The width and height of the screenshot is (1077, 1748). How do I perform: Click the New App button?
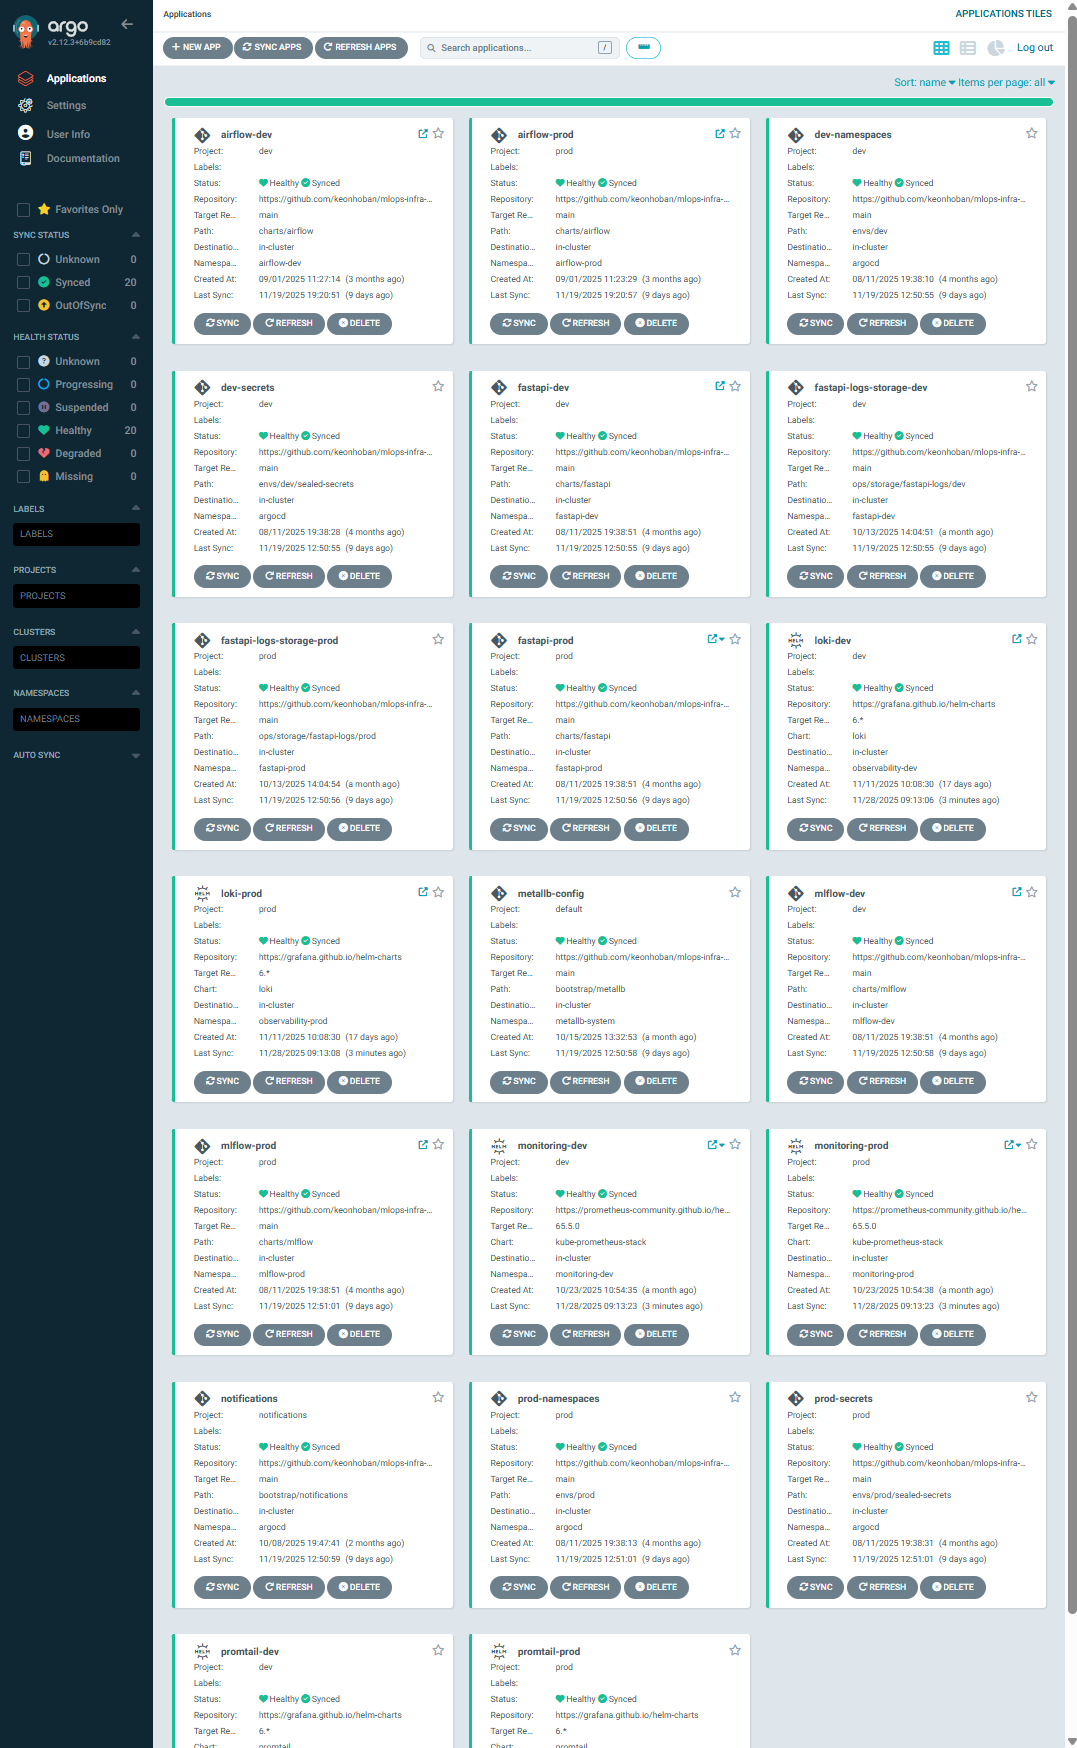point(197,47)
